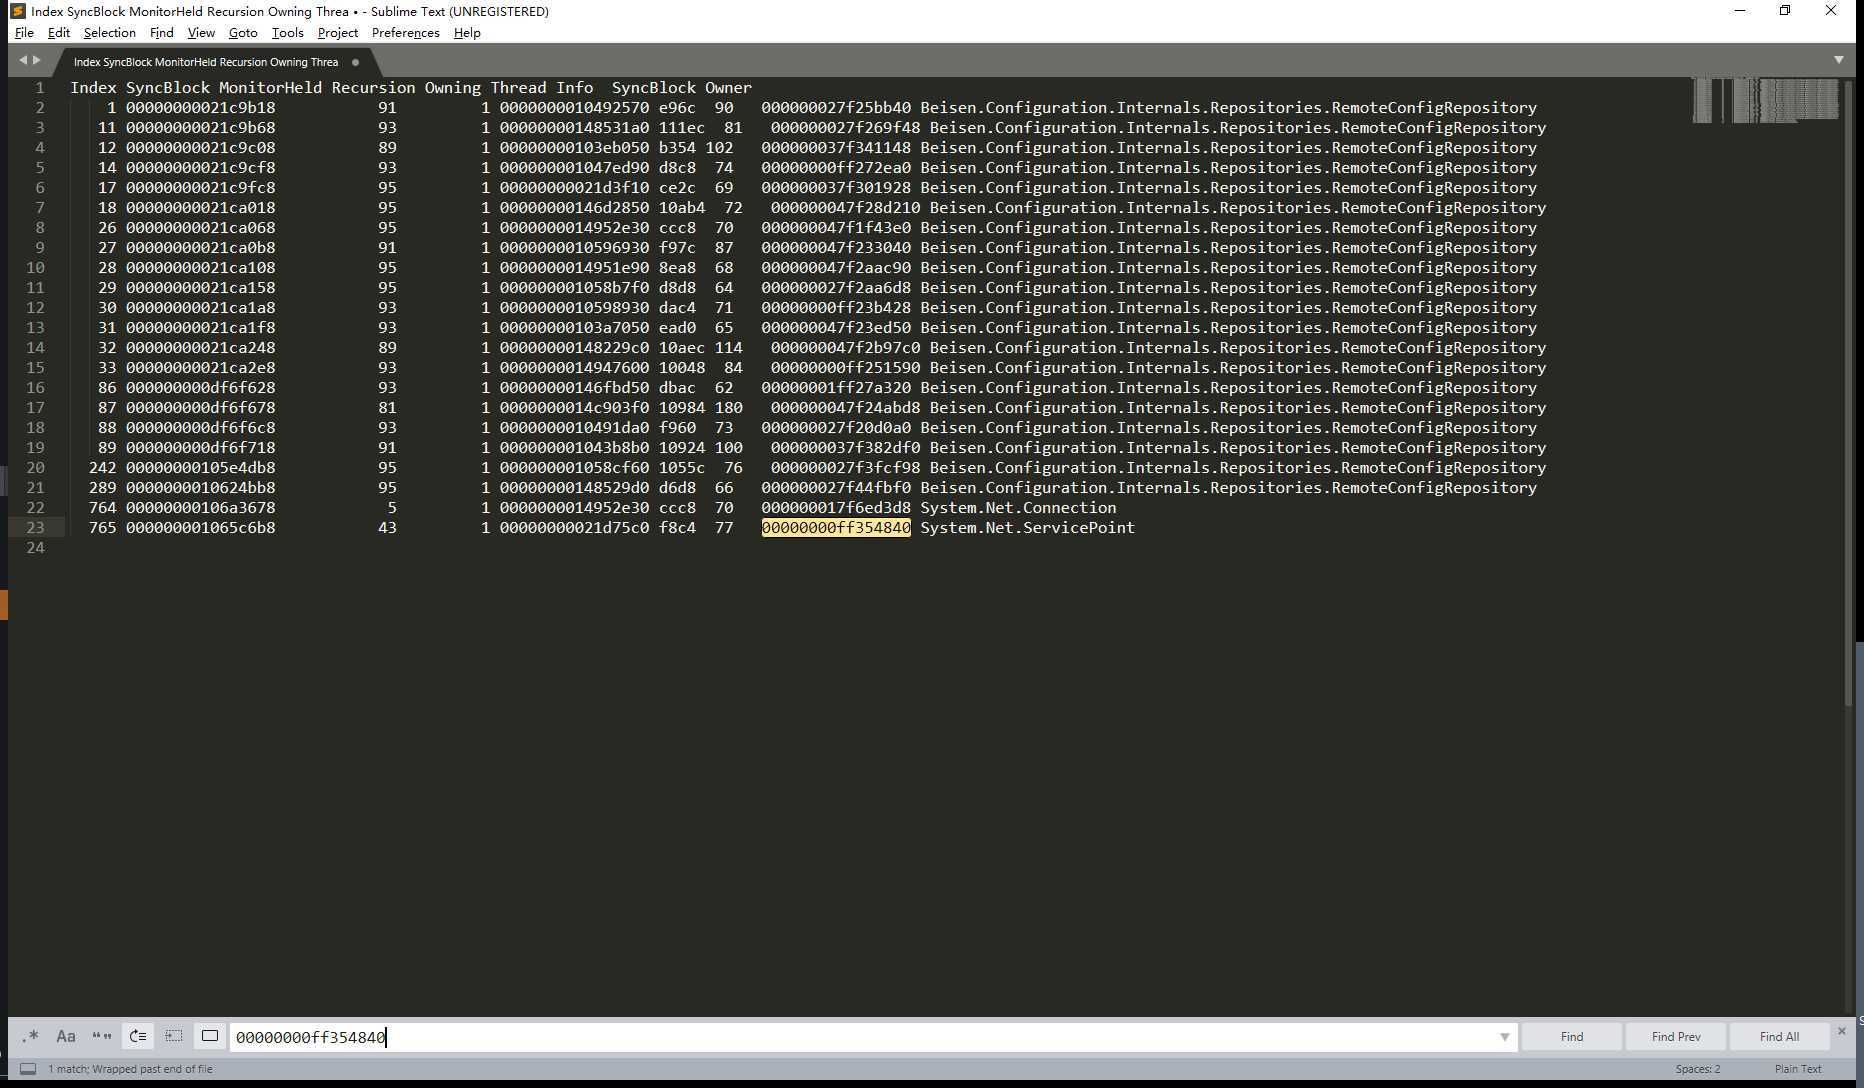Click owner address 000000047f2b97c0
Screen dimensions: 1864x1088
tap(845, 348)
